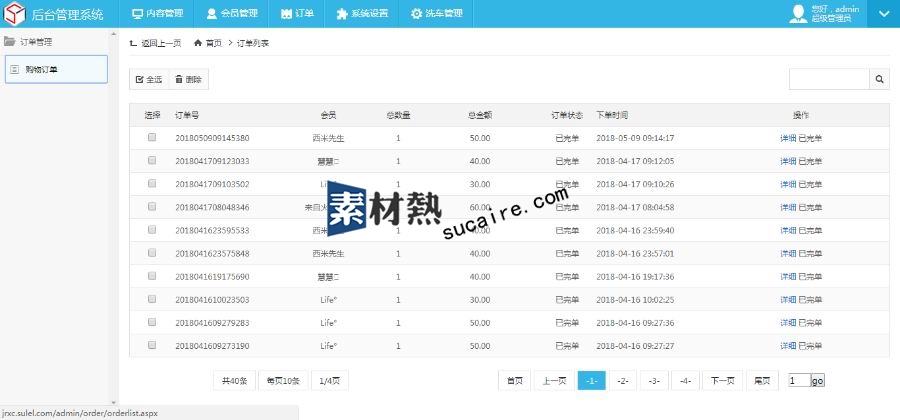Open the 内容管理 menu

tap(157, 14)
